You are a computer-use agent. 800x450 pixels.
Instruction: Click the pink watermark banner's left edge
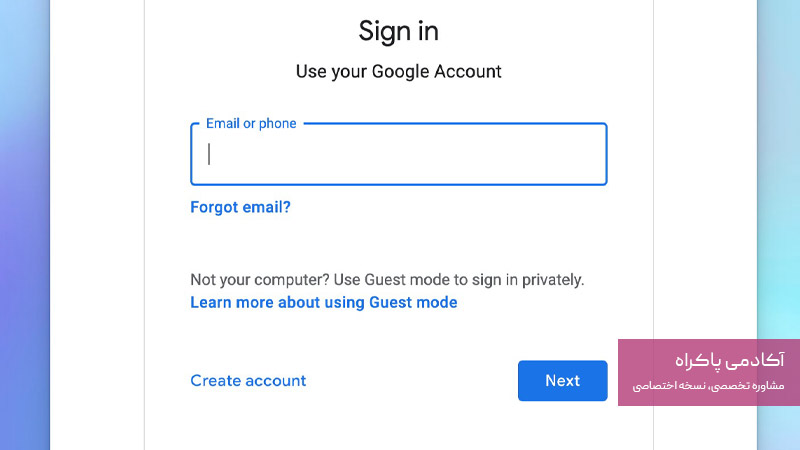pos(622,372)
